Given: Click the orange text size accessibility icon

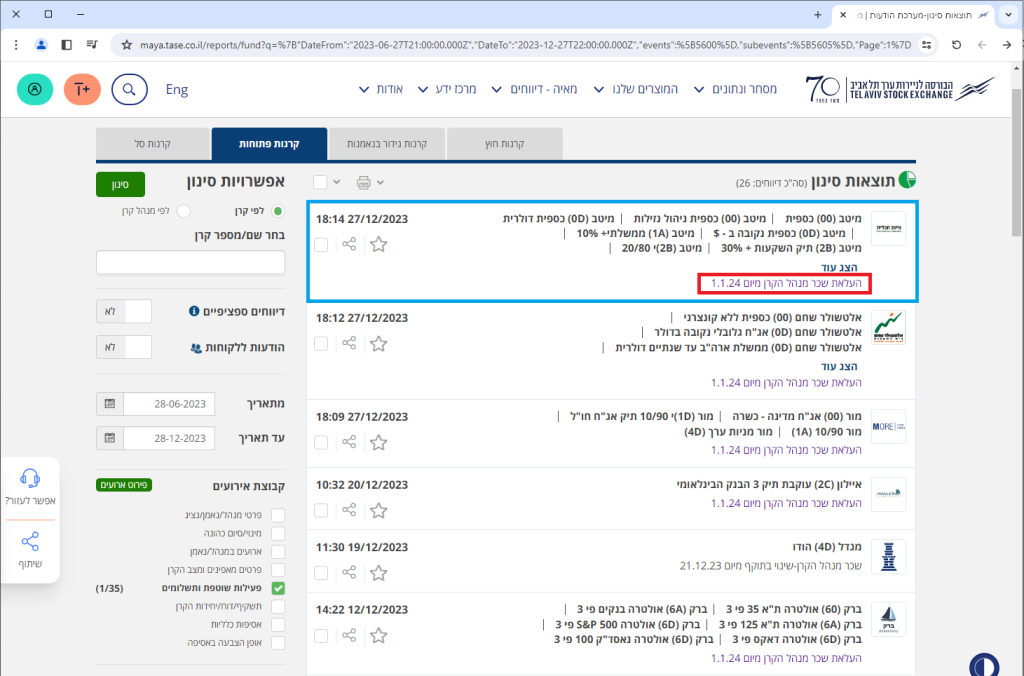Looking at the screenshot, I should coord(82,89).
